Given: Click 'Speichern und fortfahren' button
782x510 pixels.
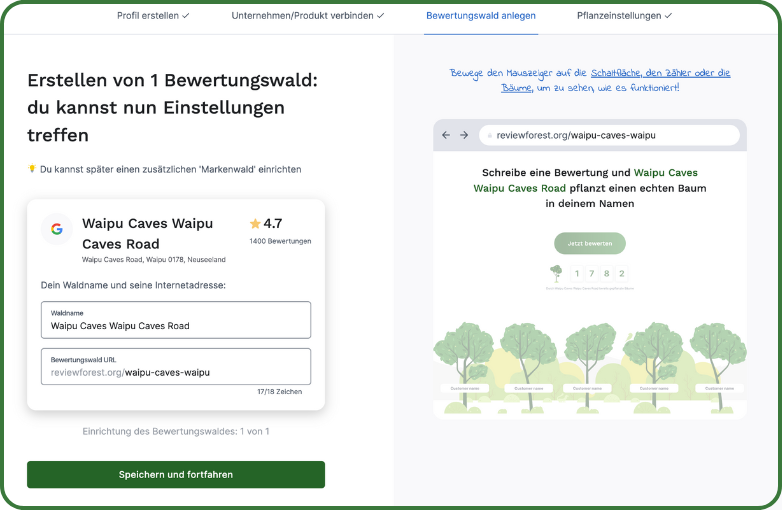Looking at the screenshot, I should (176, 474).
